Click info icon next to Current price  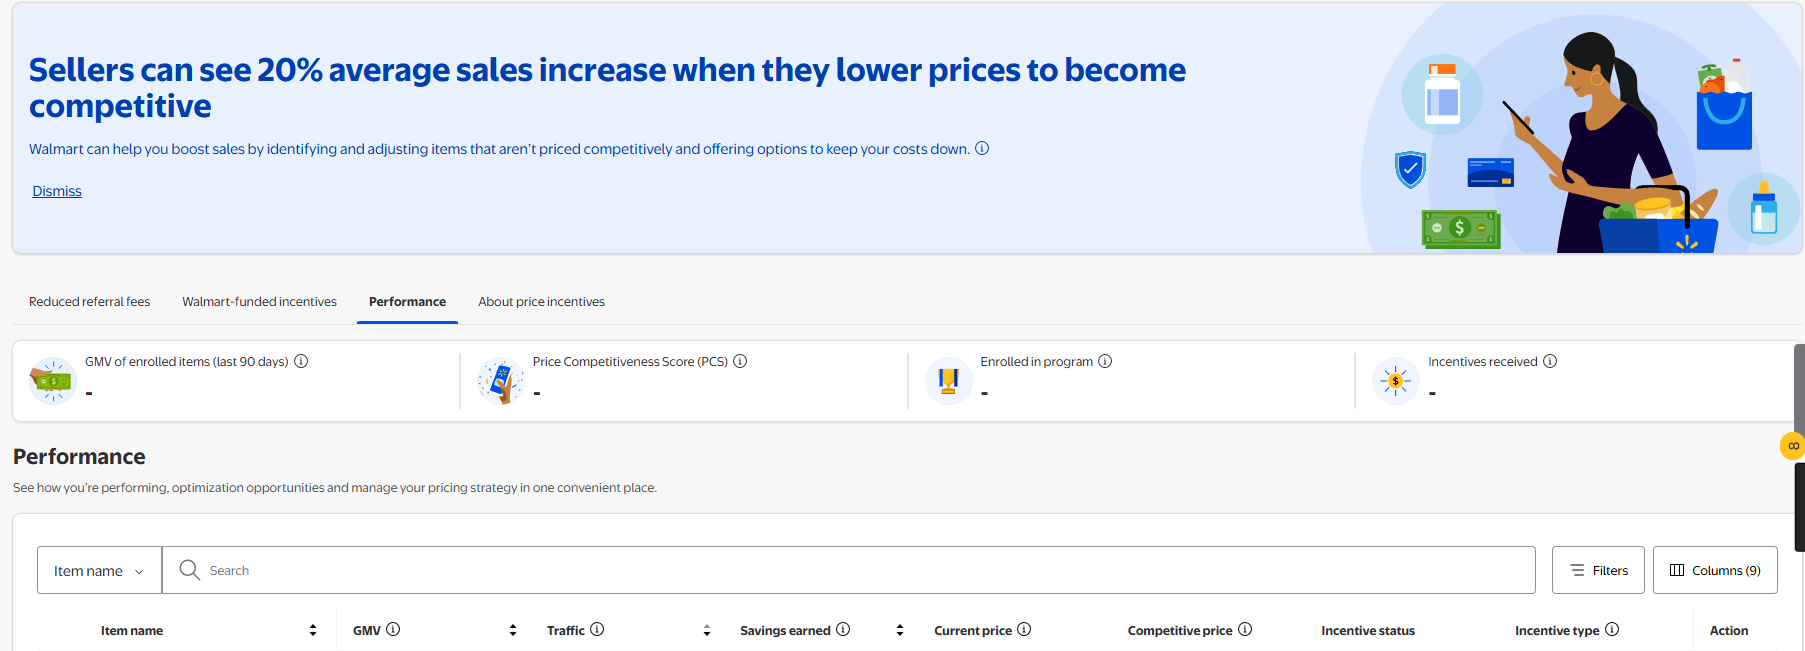coord(1024,629)
